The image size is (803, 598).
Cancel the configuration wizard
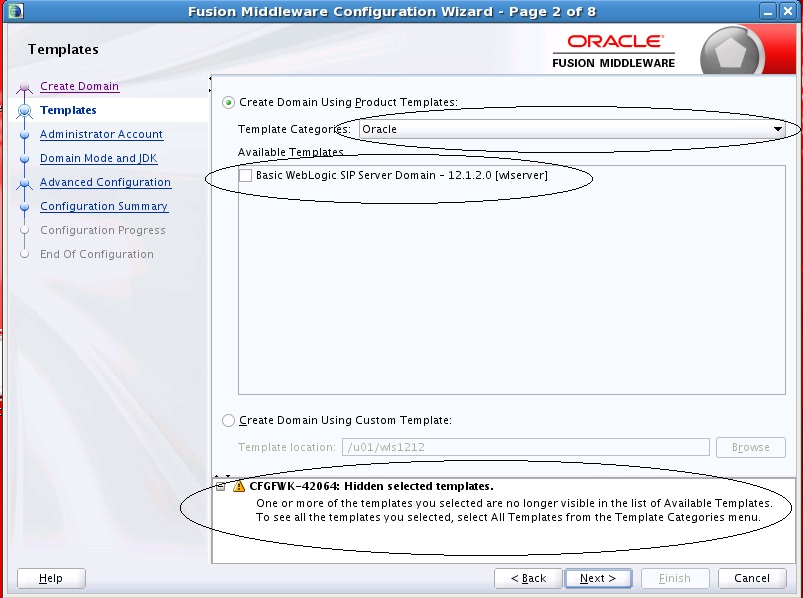point(752,579)
